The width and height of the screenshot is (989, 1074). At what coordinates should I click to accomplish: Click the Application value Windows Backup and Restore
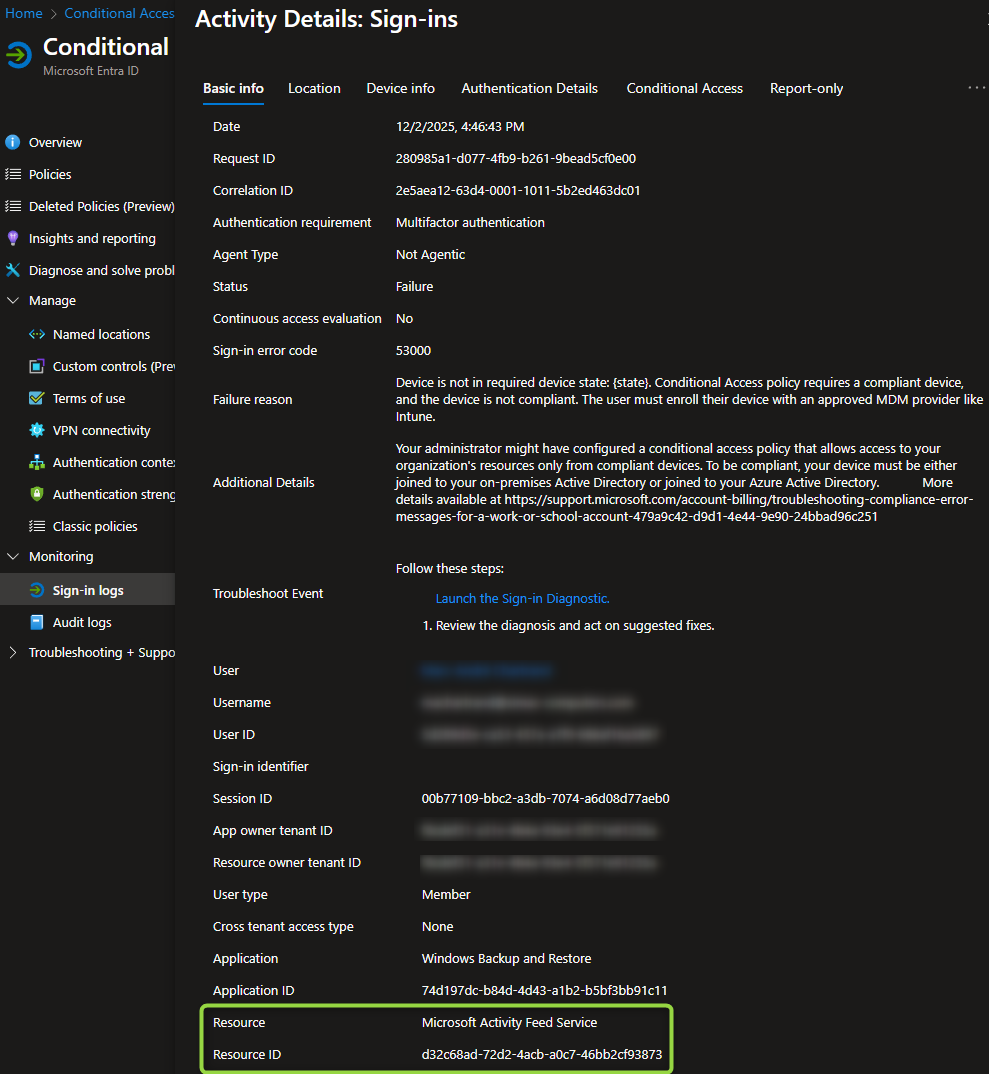pyautogui.click(x=506, y=958)
